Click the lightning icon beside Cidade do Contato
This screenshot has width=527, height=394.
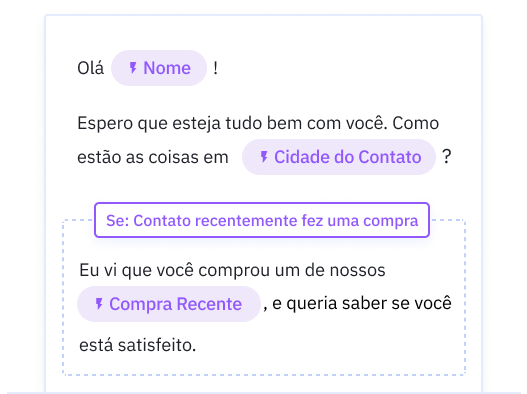point(264,157)
